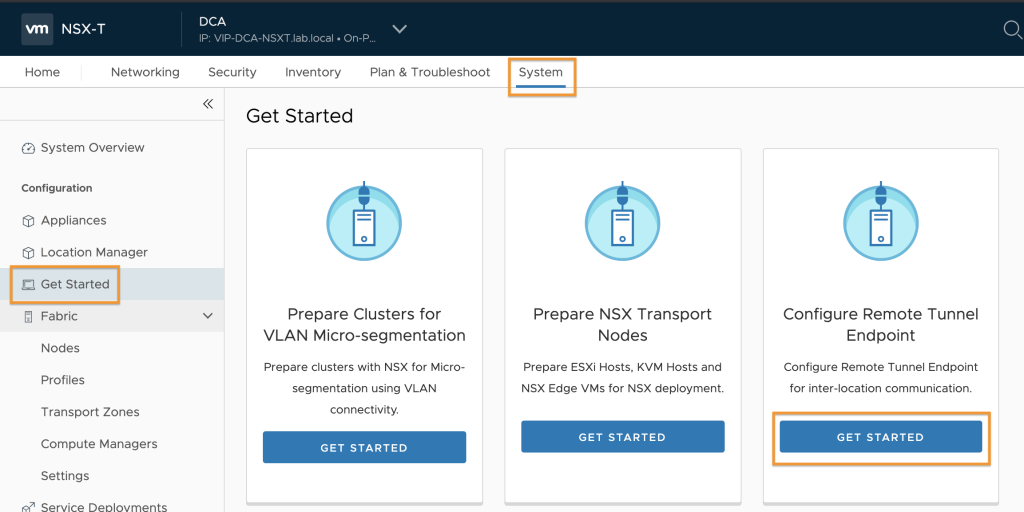Image resolution: width=1024 pixels, height=512 pixels.
Task: Open the Security tab
Action: (x=232, y=72)
